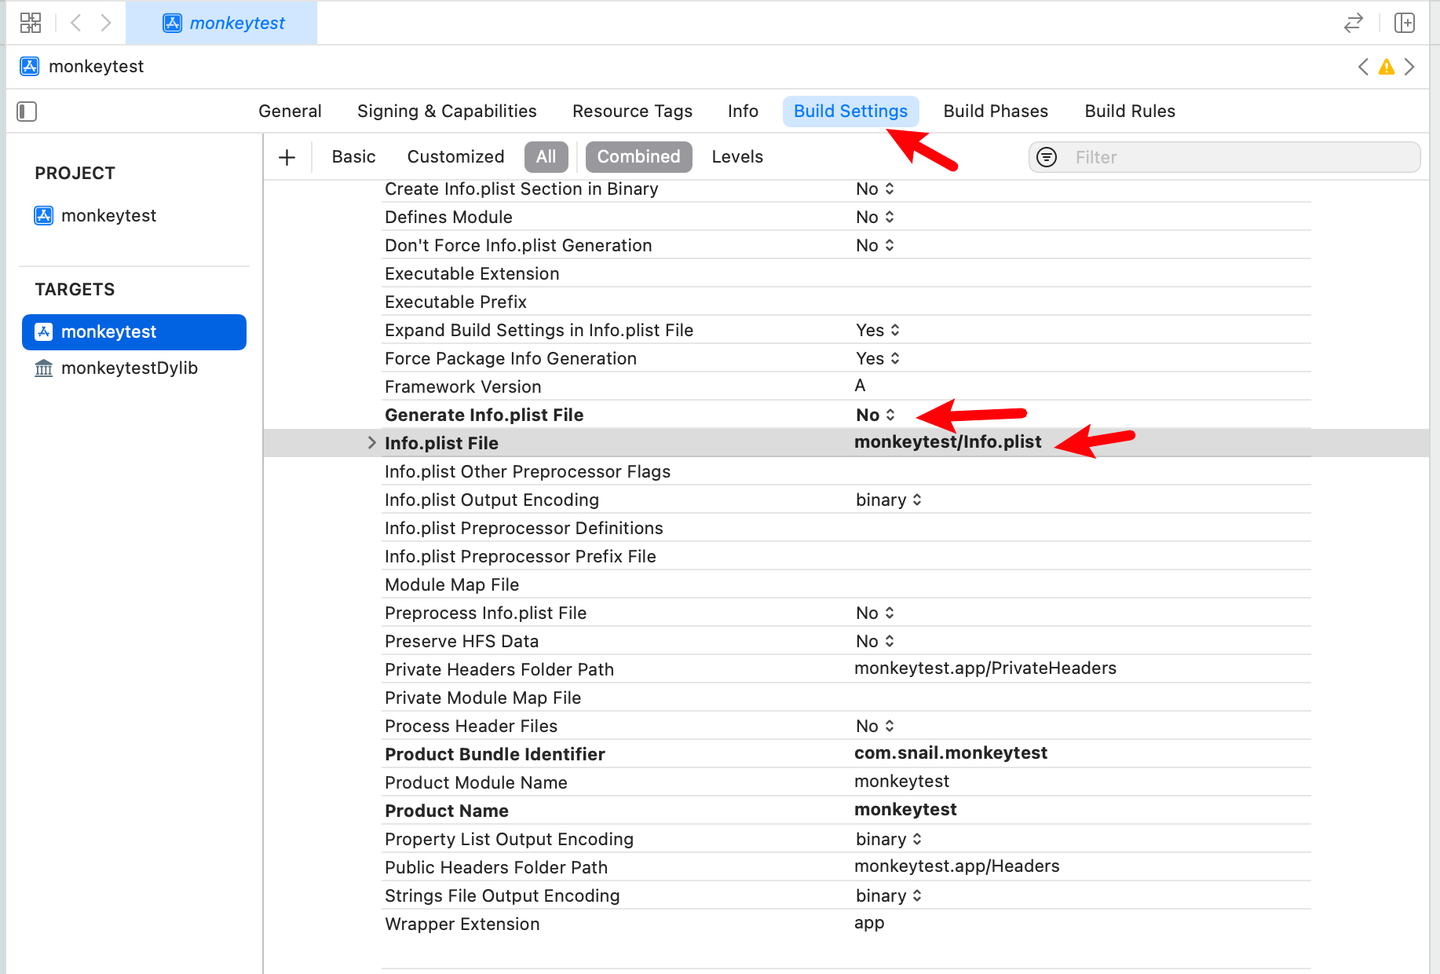The width and height of the screenshot is (1440, 974).
Task: Toggle the navigator sidebar visibility icon
Action: tap(26, 111)
